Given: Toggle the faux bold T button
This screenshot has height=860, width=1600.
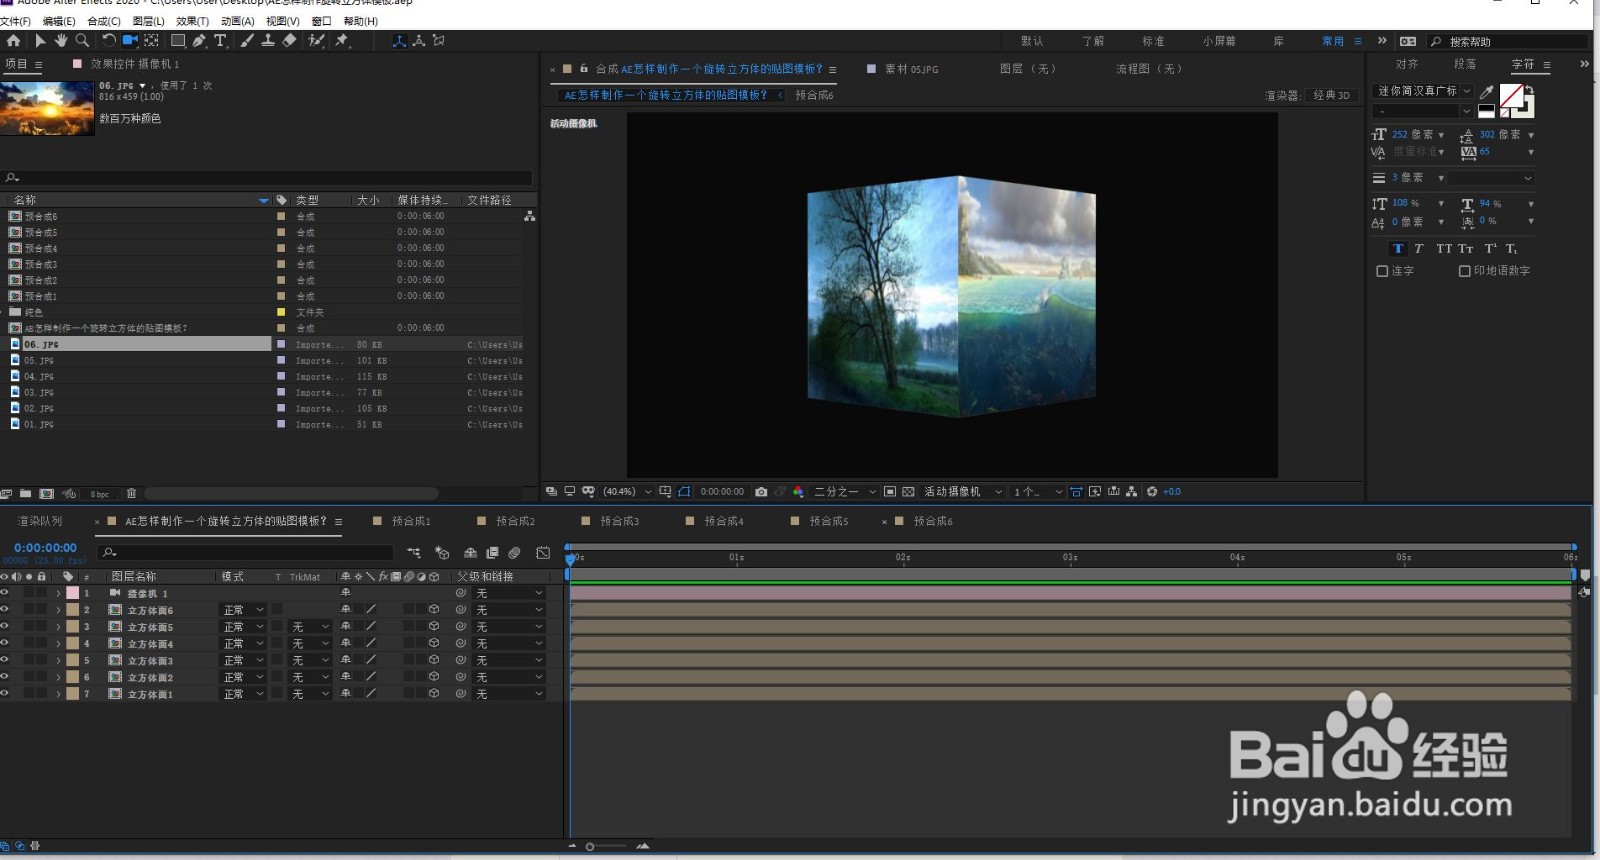Looking at the screenshot, I should [1398, 249].
